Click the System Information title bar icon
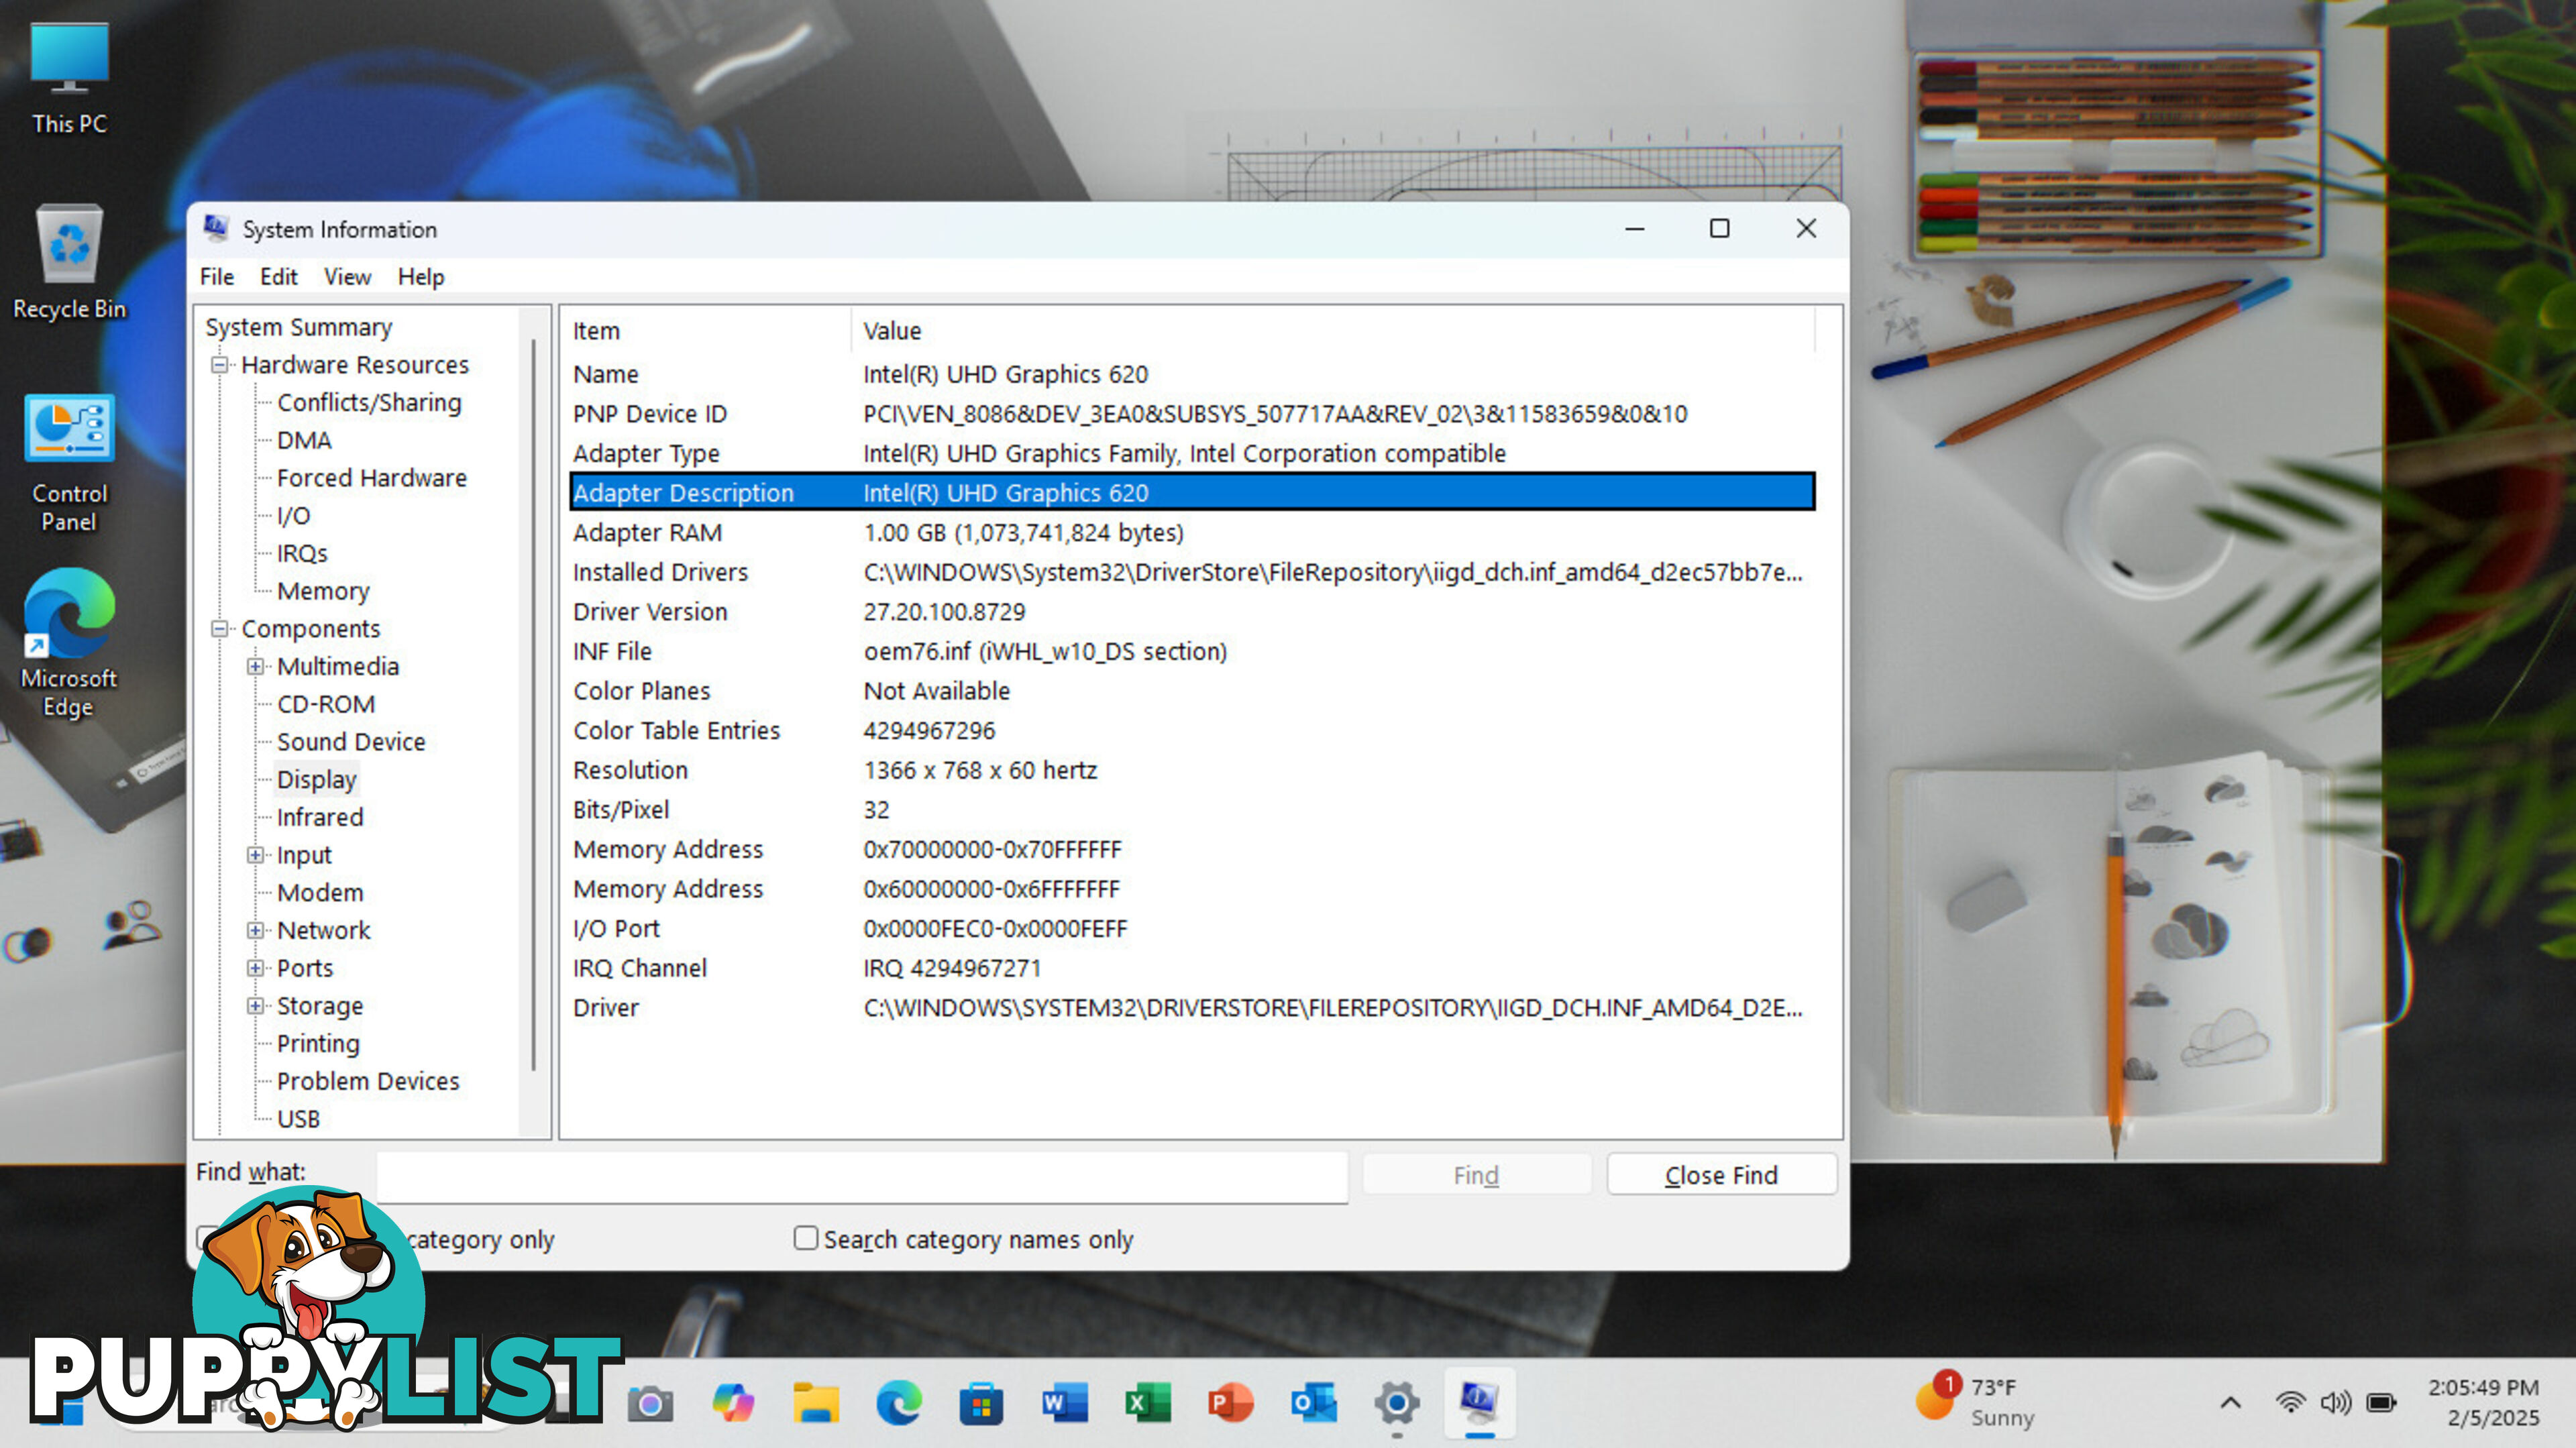The height and width of the screenshot is (1448, 2576). click(x=215, y=229)
